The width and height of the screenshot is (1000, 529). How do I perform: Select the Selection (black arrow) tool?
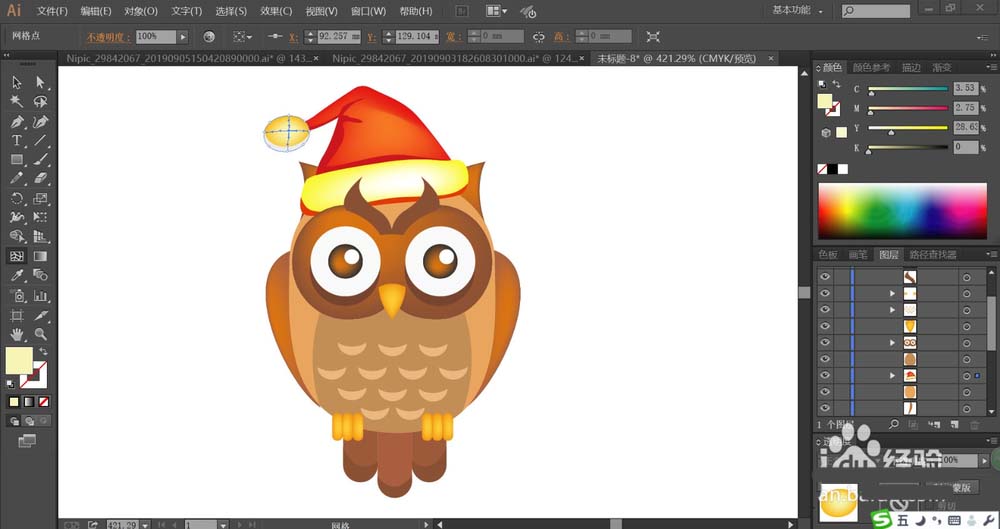tap(17, 82)
